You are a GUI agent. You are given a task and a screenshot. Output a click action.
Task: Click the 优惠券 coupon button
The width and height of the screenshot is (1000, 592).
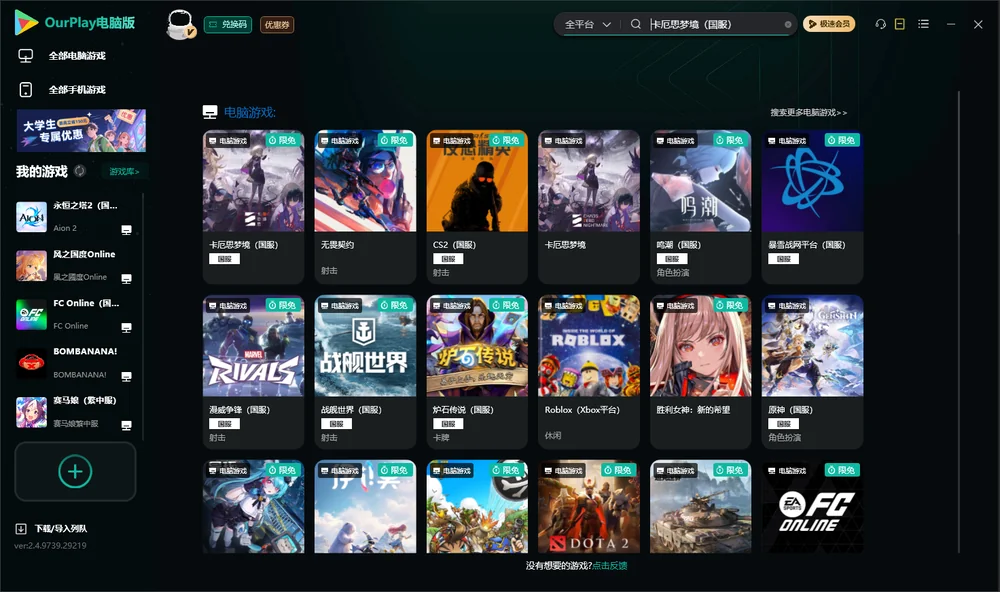click(x=277, y=25)
